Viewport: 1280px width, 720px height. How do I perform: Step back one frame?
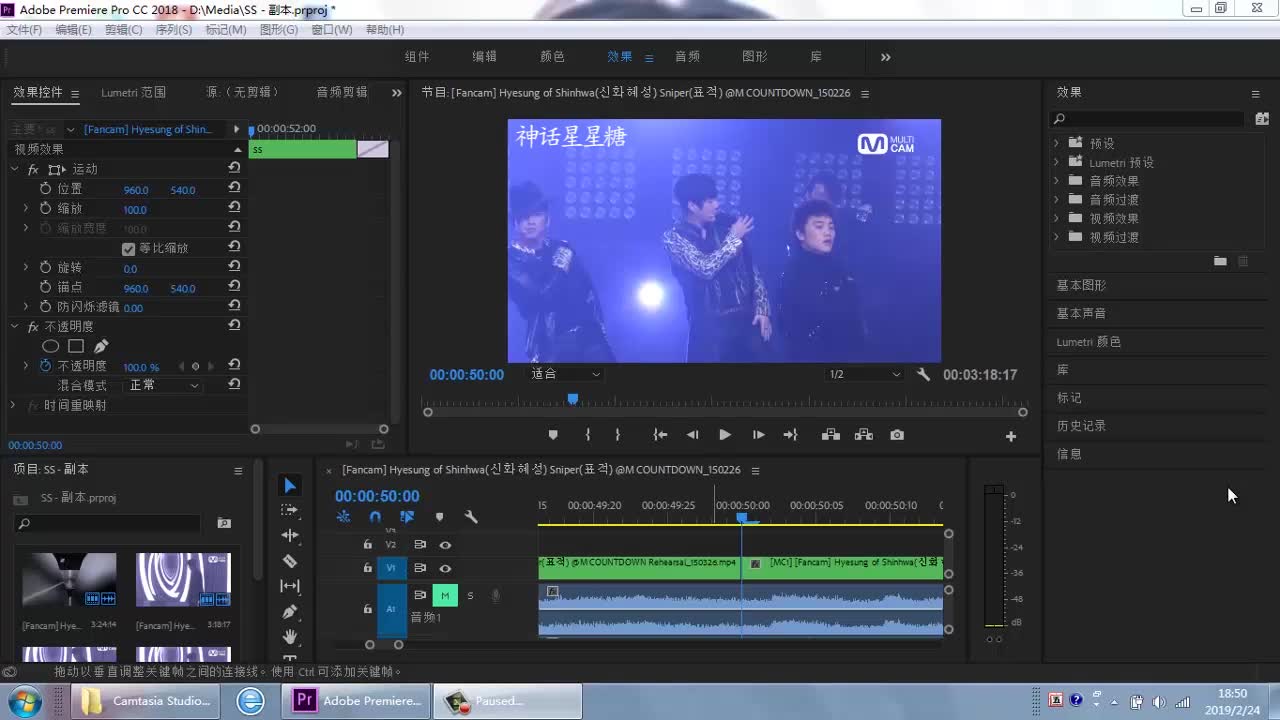(x=692, y=435)
